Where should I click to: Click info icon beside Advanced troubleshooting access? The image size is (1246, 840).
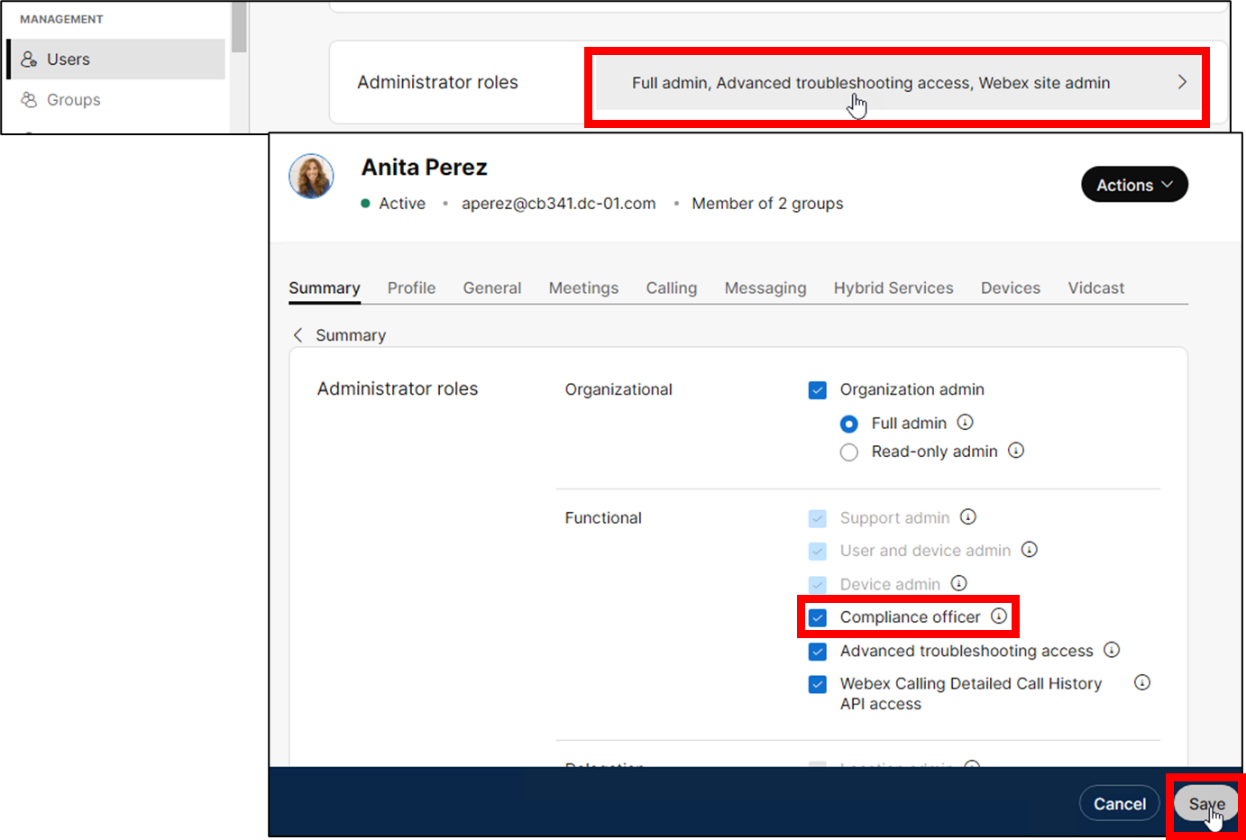1111,650
